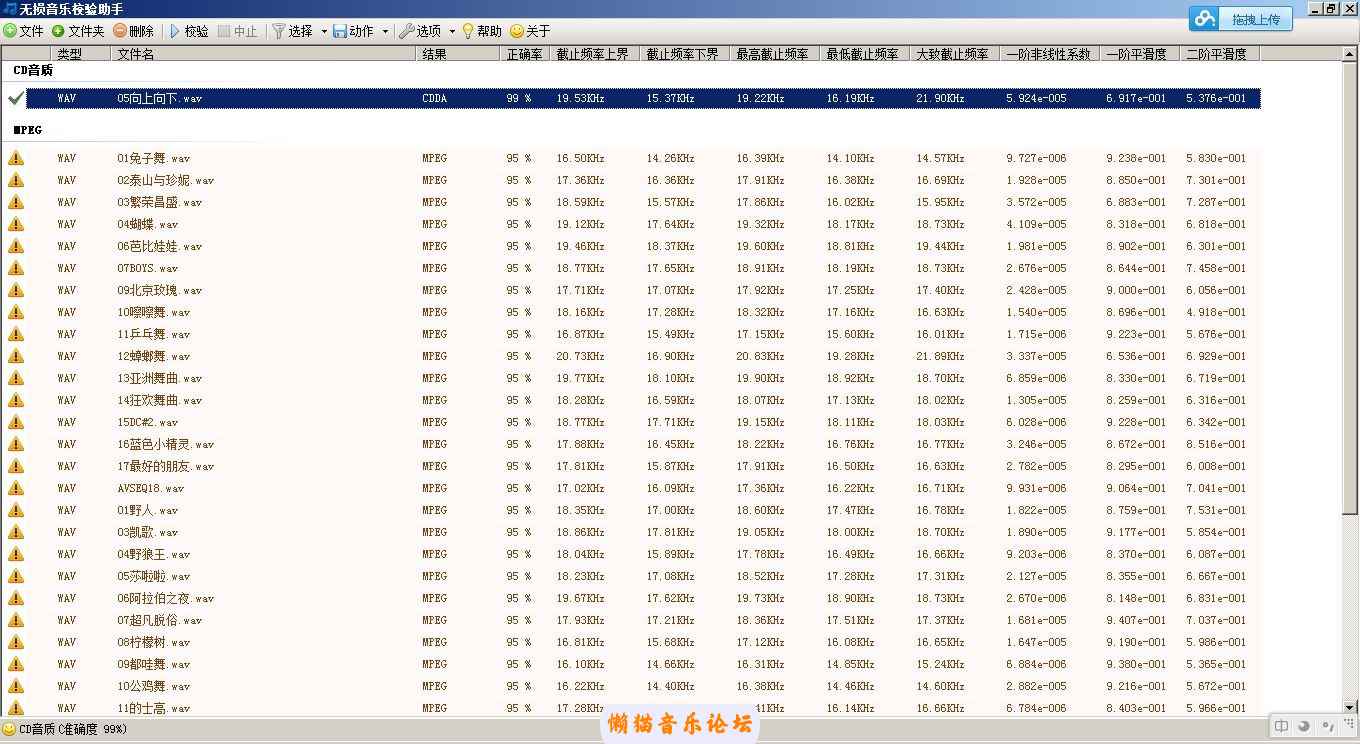Click the 动作 save-icon toolbar button

click(x=354, y=31)
